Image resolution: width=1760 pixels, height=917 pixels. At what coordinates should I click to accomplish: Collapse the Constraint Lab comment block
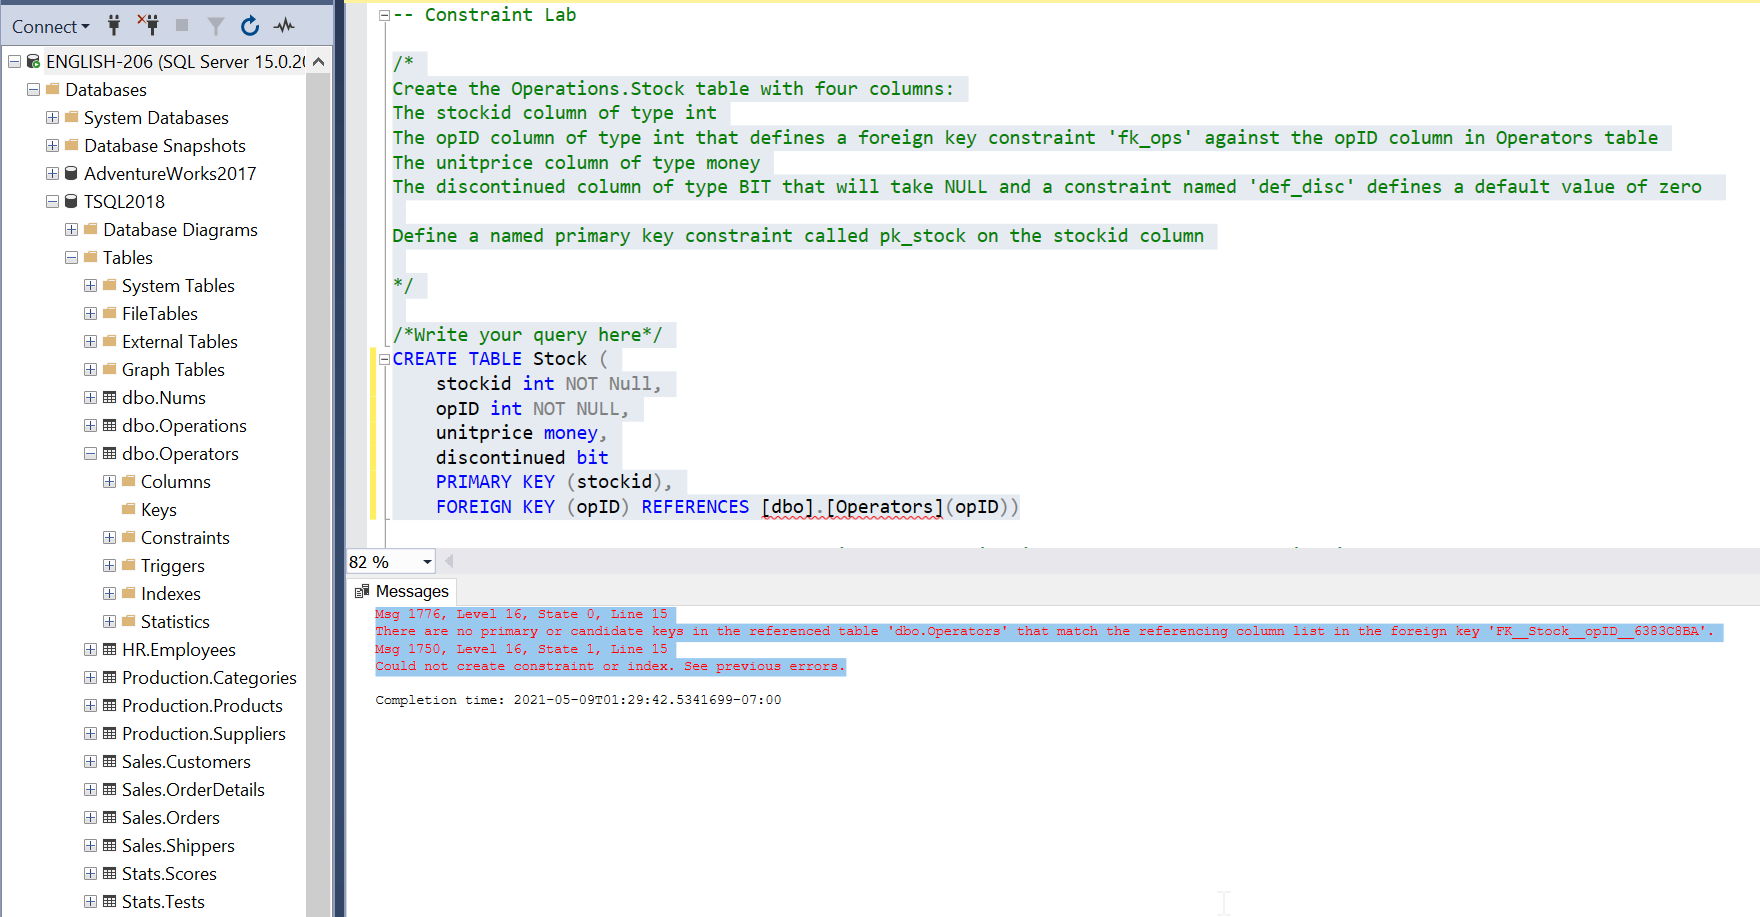pos(384,15)
